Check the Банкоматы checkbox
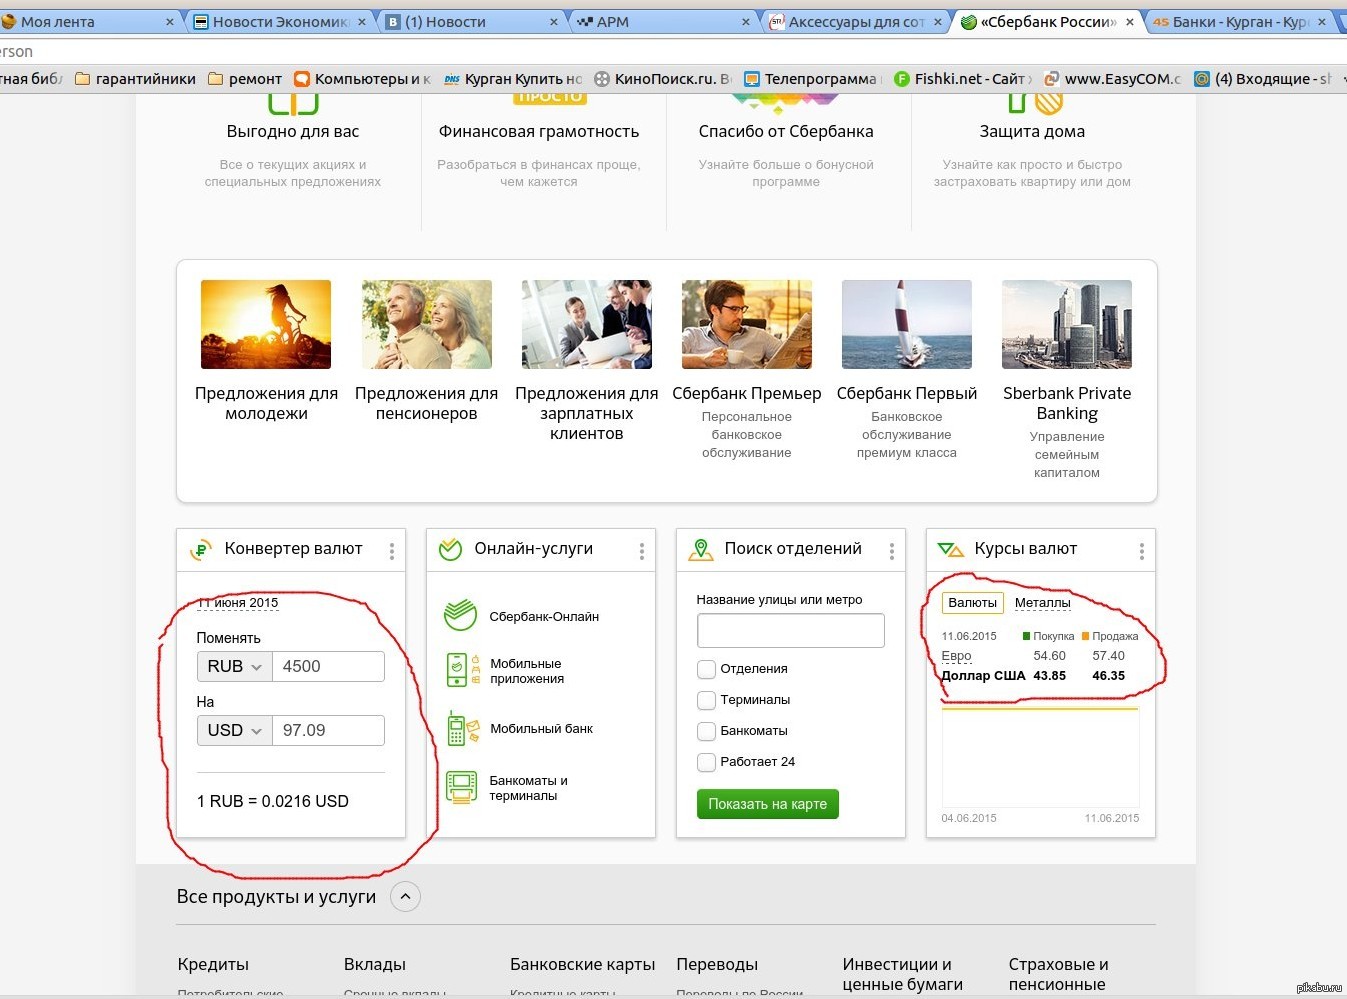 coord(706,731)
